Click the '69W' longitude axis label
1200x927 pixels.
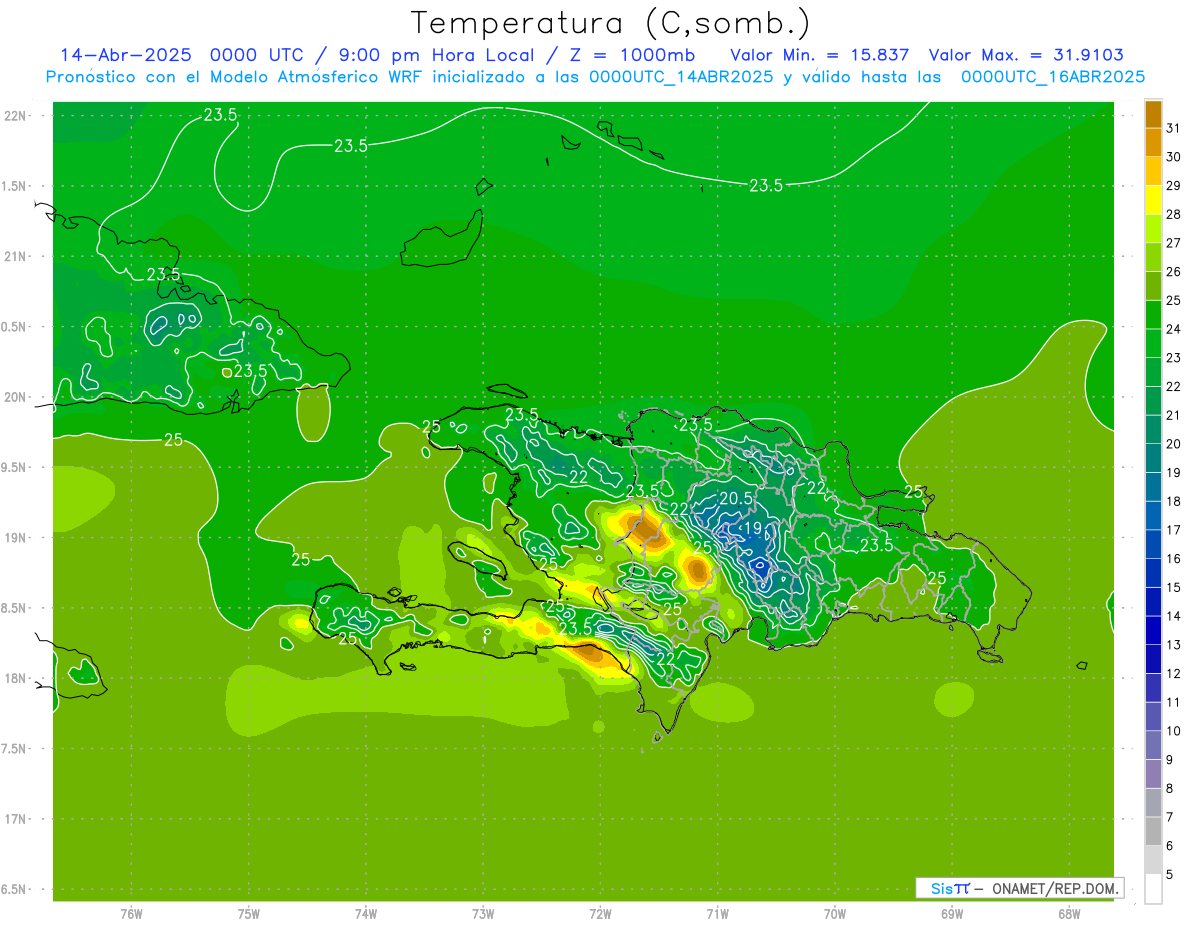coord(951,914)
